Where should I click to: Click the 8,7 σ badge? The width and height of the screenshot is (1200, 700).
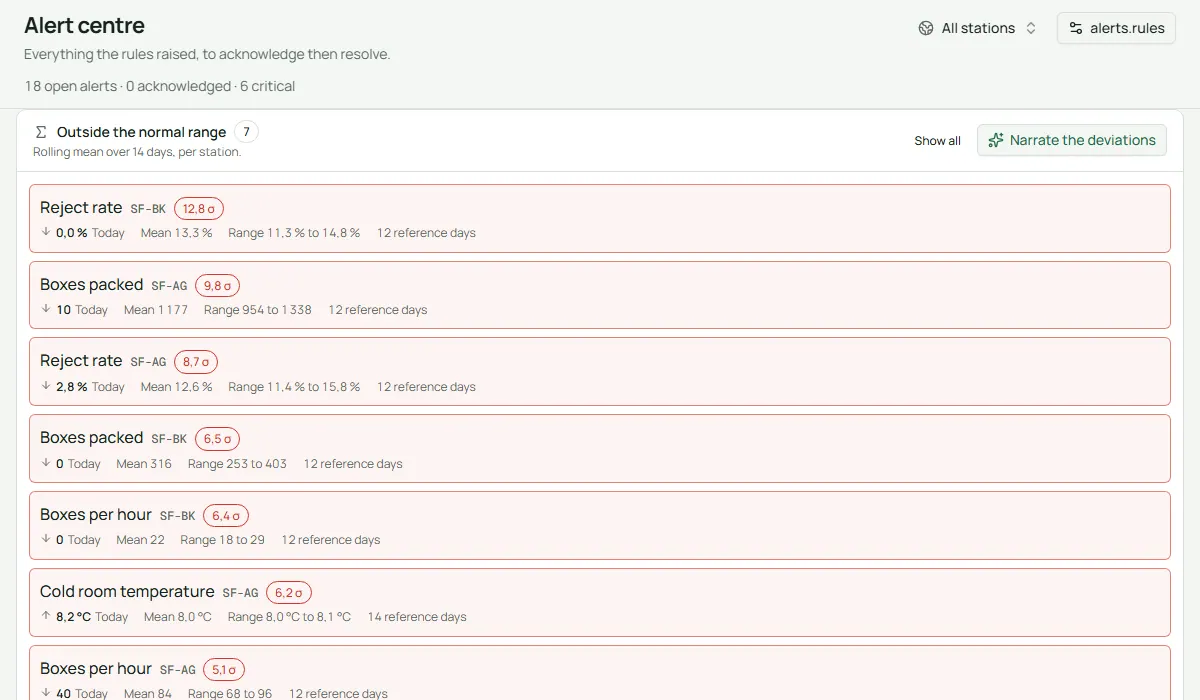click(196, 362)
